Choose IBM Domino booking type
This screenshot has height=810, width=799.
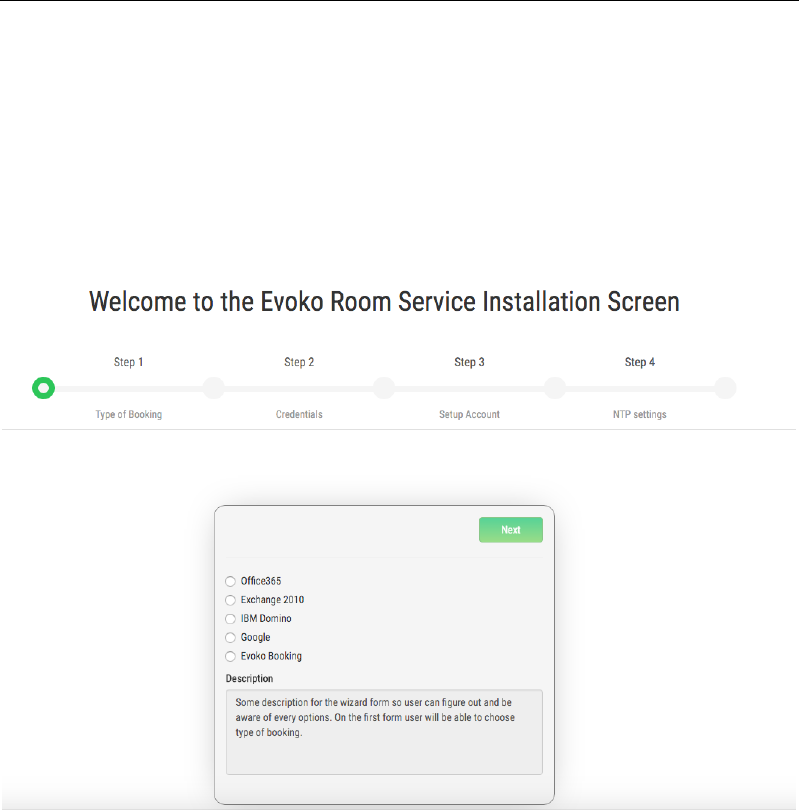230,619
